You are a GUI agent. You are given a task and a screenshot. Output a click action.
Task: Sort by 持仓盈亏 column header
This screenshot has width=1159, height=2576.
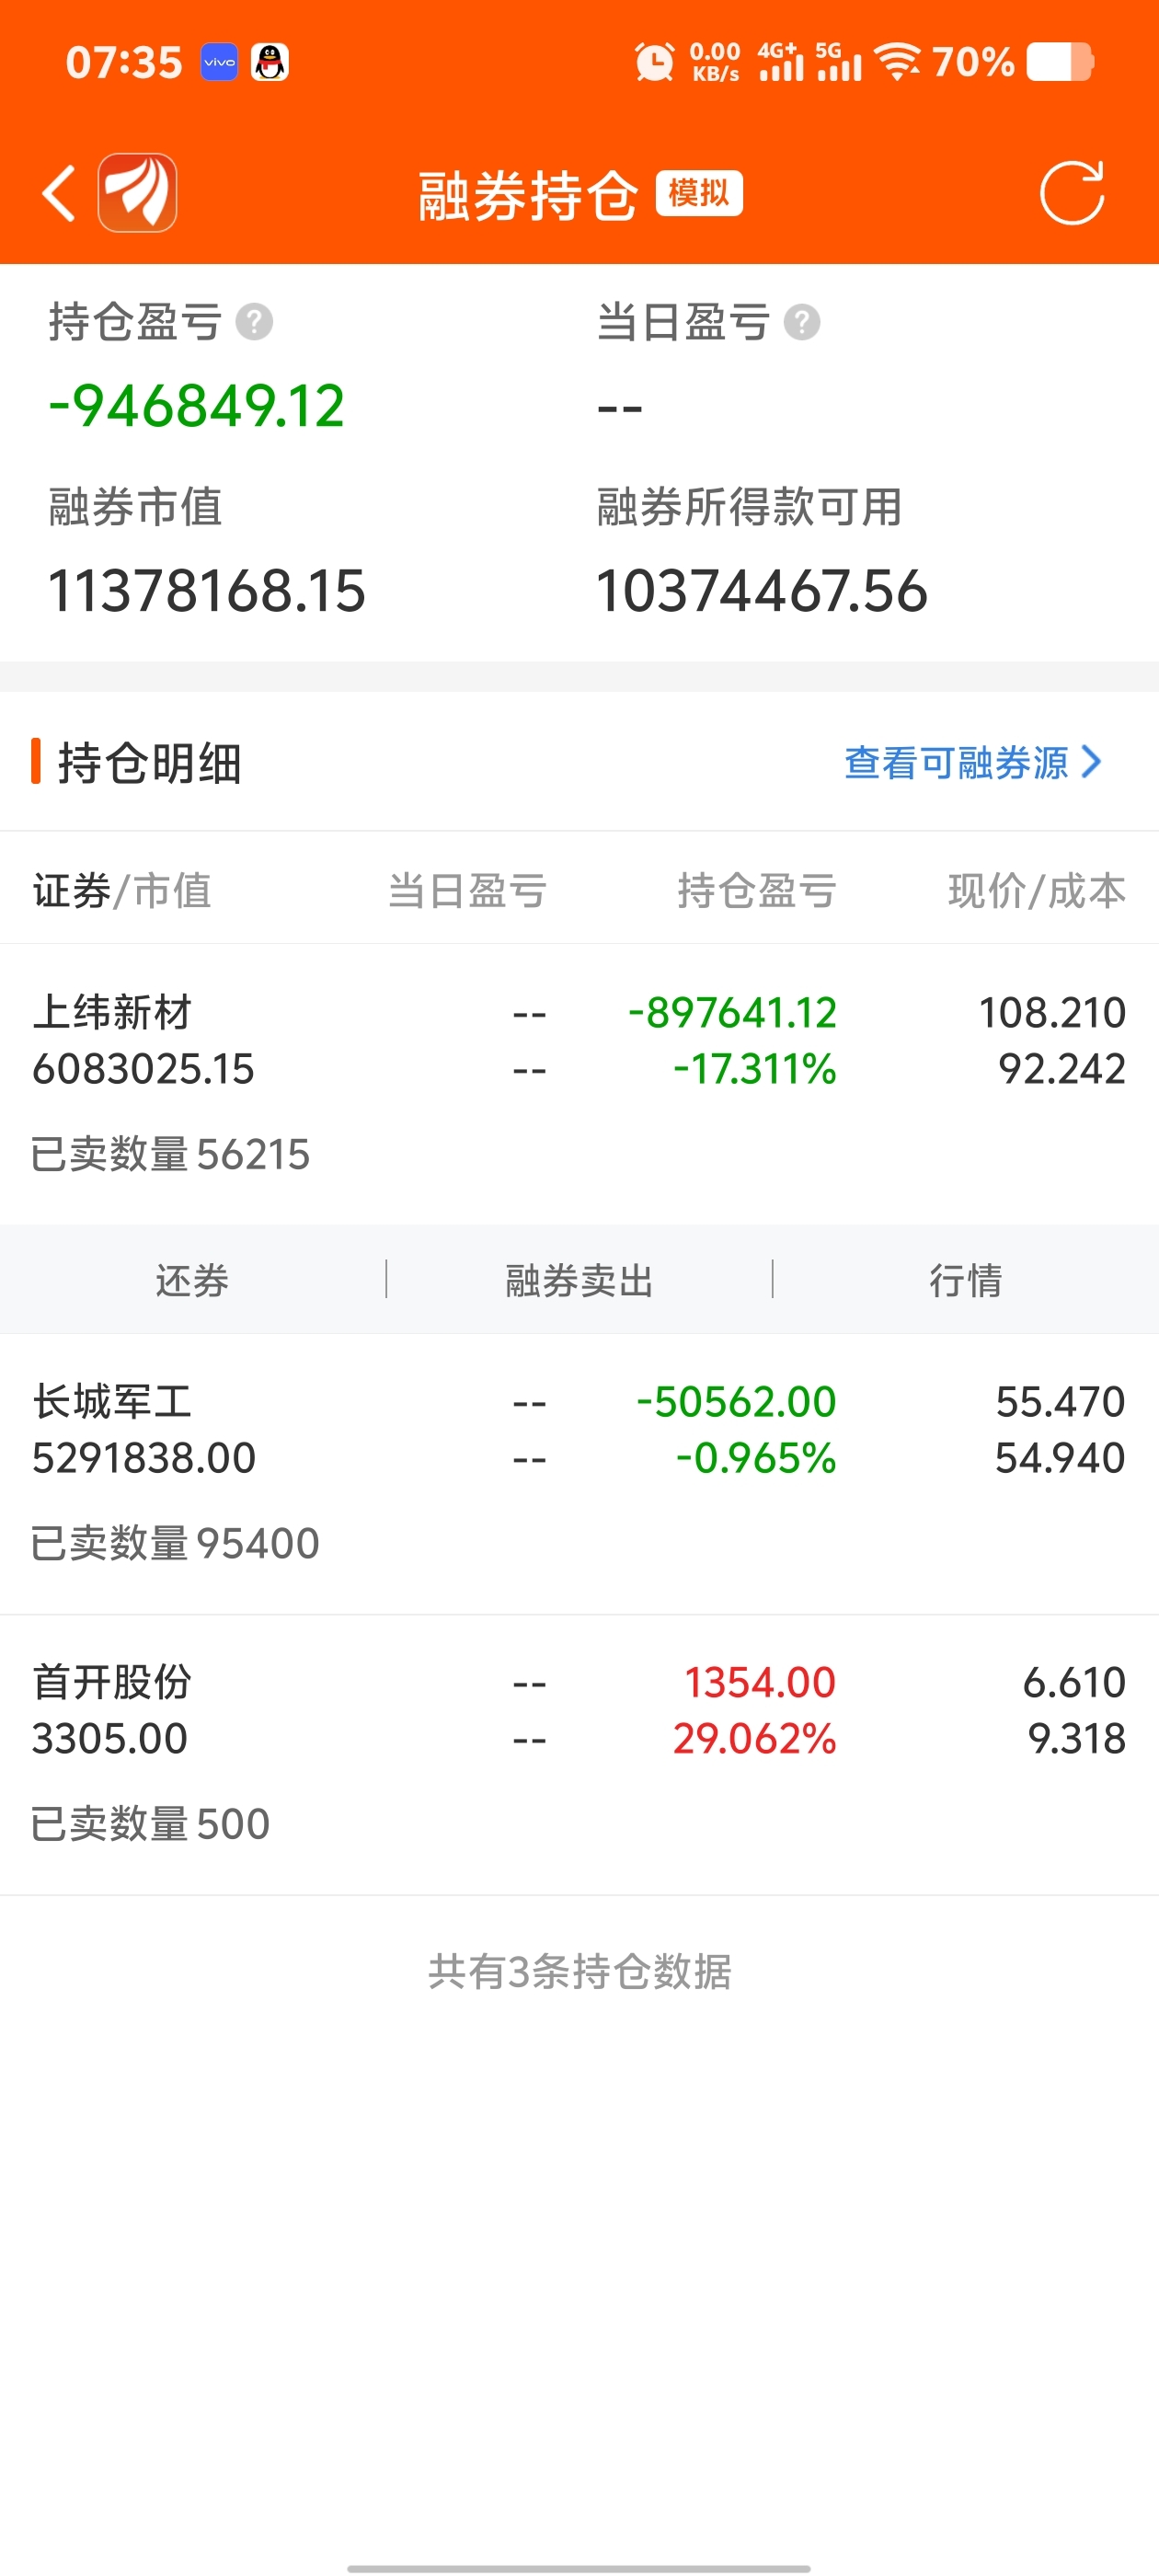pos(756,890)
